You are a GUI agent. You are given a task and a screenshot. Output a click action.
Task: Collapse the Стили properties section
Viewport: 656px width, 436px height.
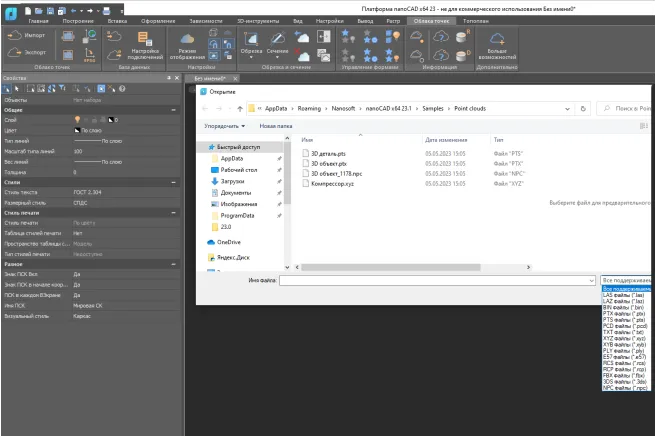coord(174,182)
